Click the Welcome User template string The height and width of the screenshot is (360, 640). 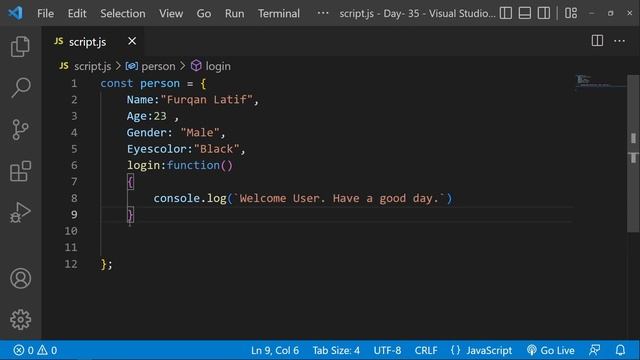(339, 198)
